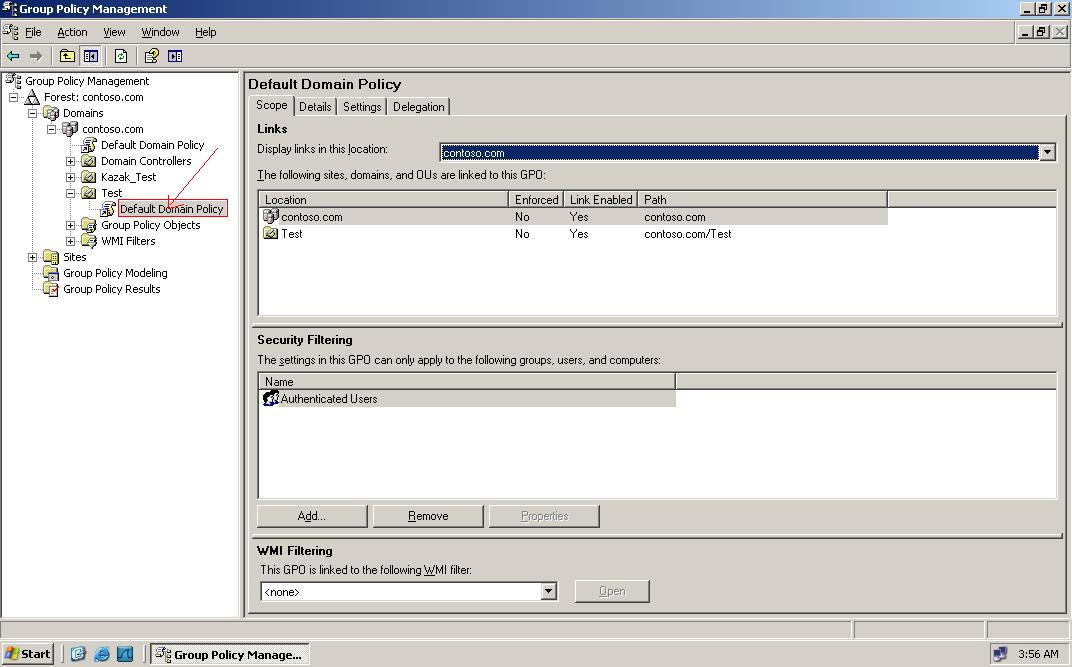Expand the Group Policy Objects node

click(x=70, y=225)
